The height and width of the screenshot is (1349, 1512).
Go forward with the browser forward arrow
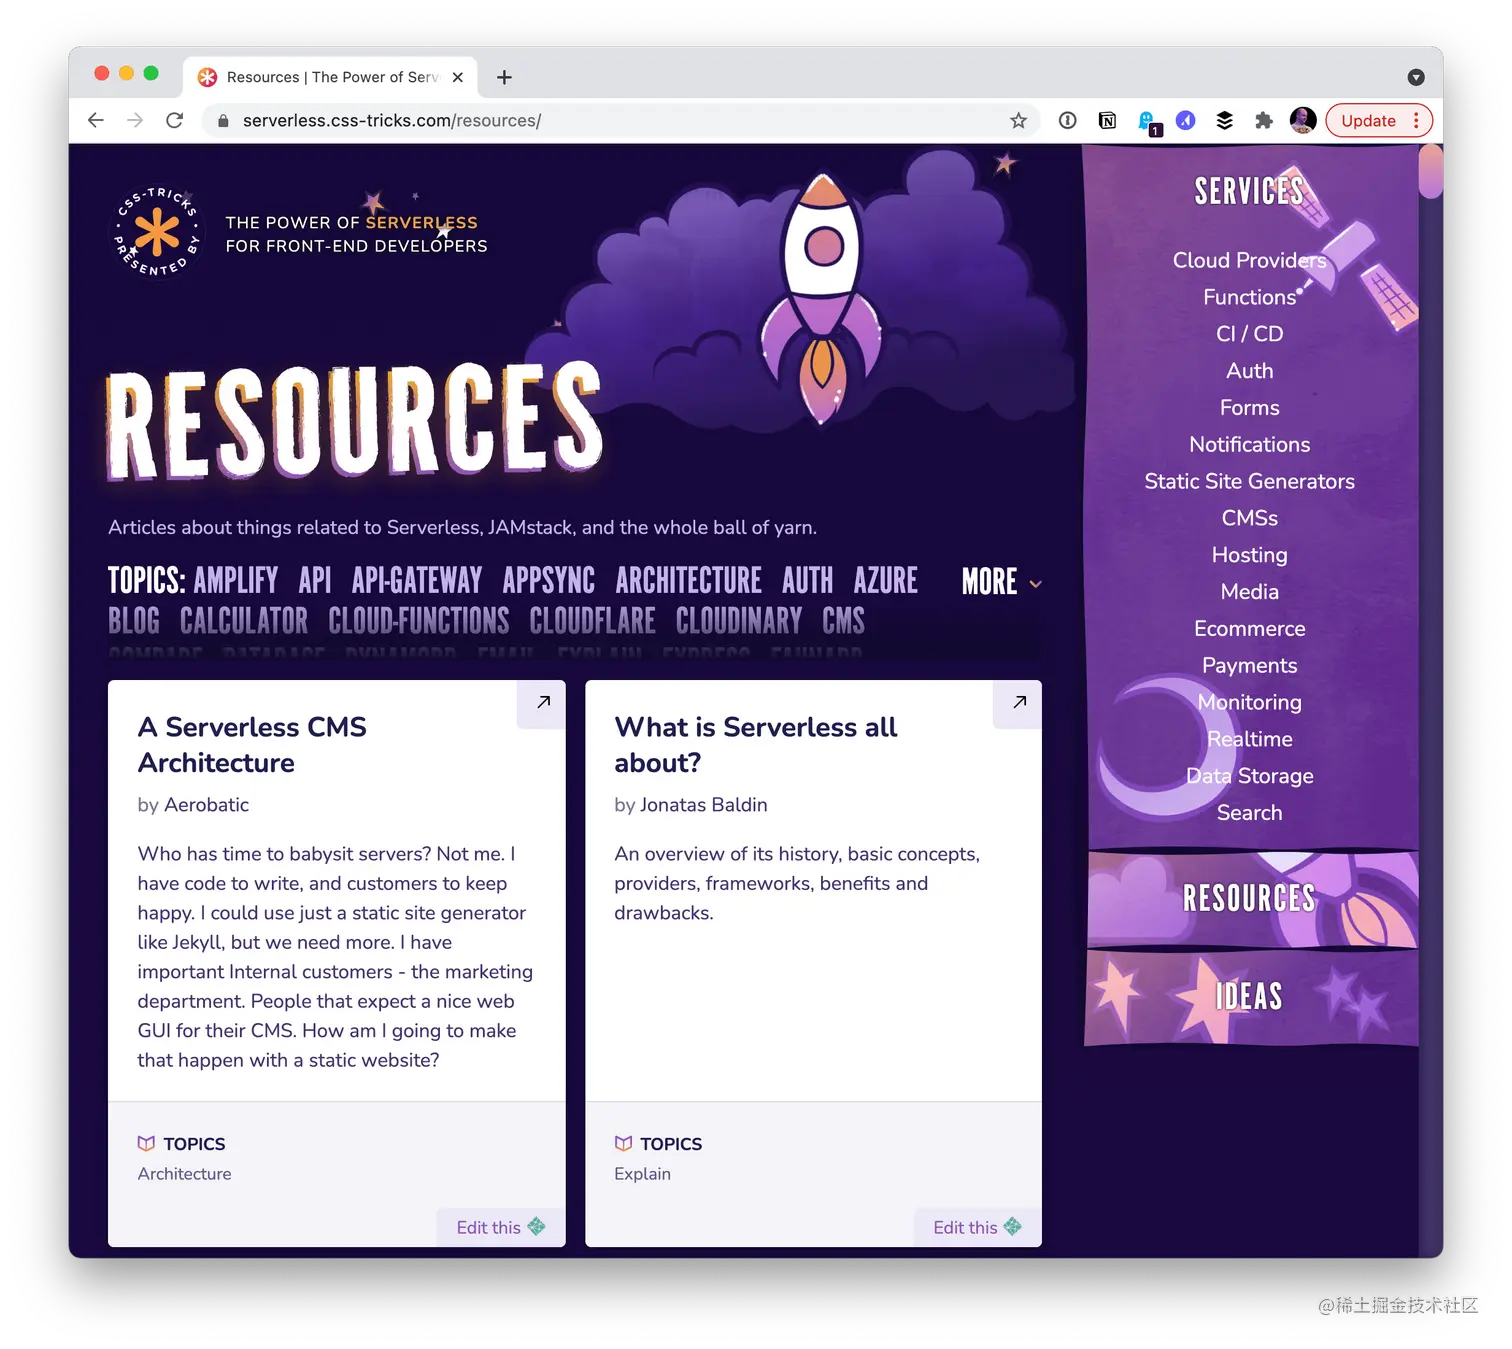tap(135, 120)
